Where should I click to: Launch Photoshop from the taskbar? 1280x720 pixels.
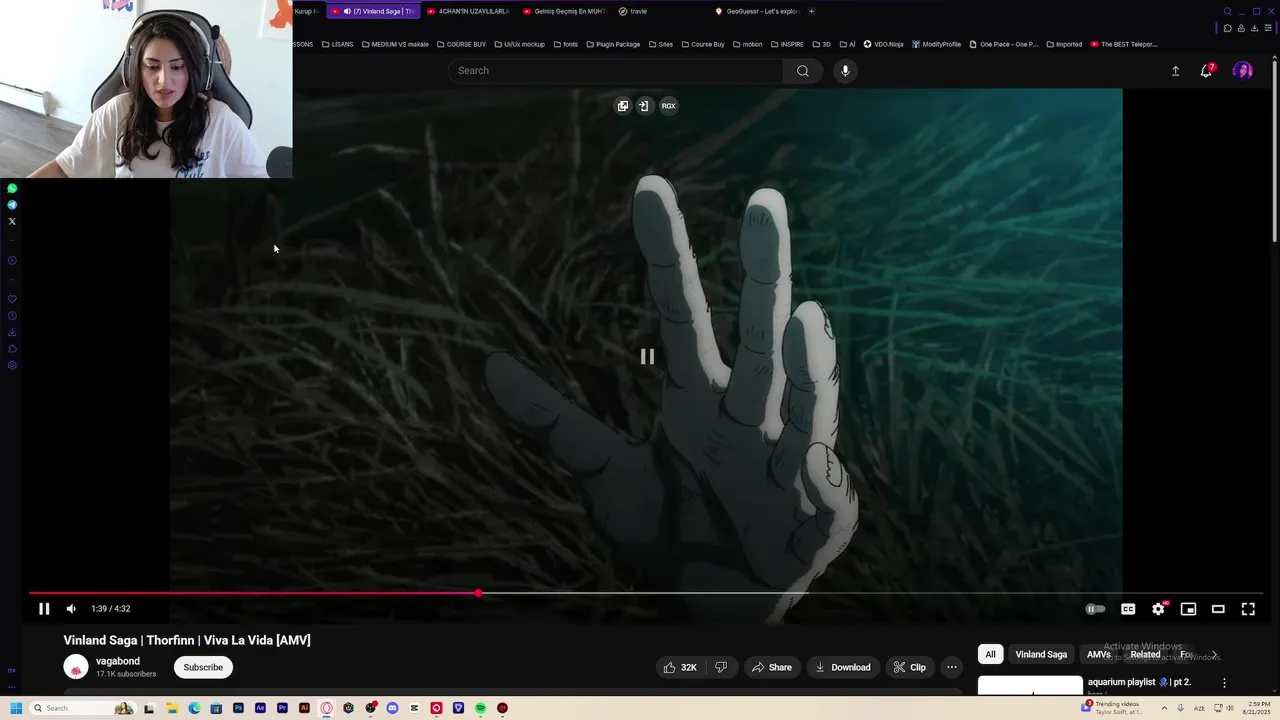[x=238, y=709]
